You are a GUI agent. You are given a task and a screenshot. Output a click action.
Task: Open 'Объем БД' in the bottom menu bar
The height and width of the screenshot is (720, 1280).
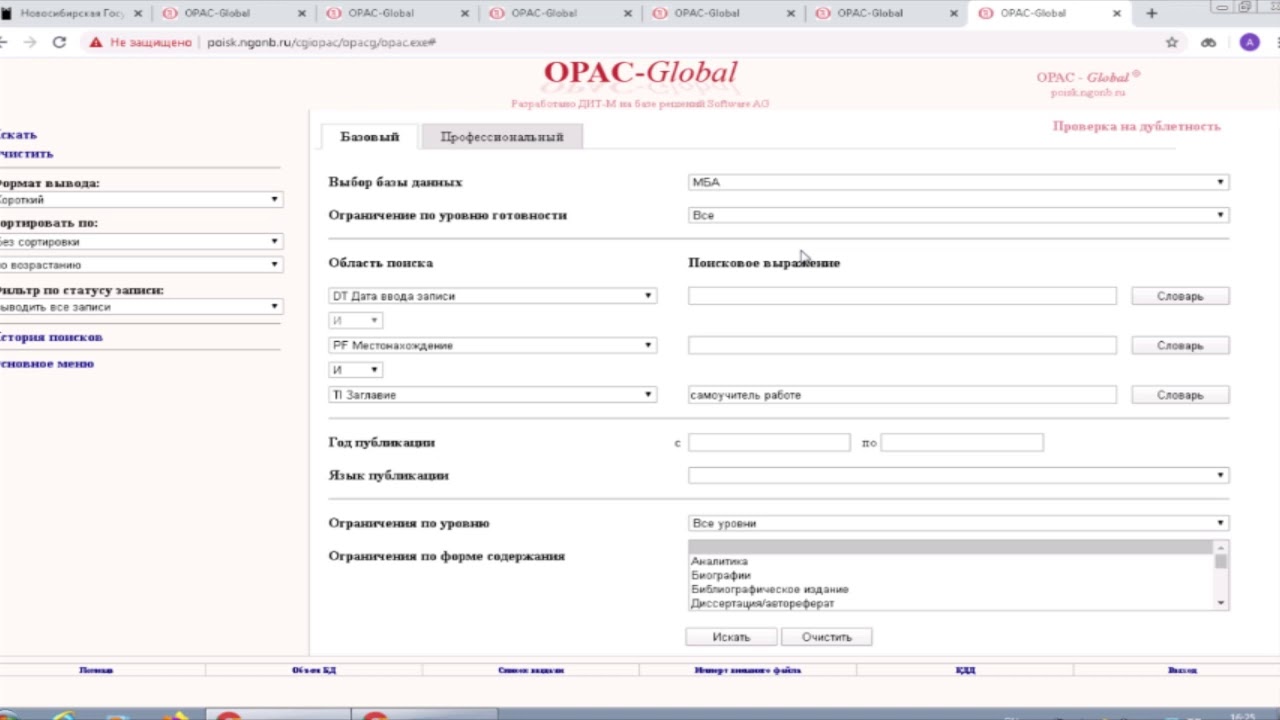tap(314, 670)
